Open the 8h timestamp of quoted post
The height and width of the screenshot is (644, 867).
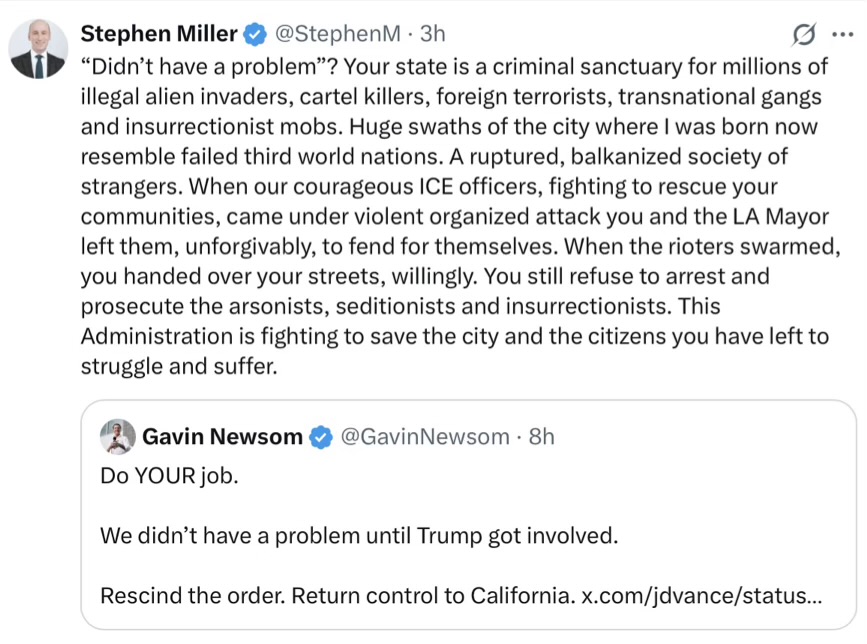point(541,437)
